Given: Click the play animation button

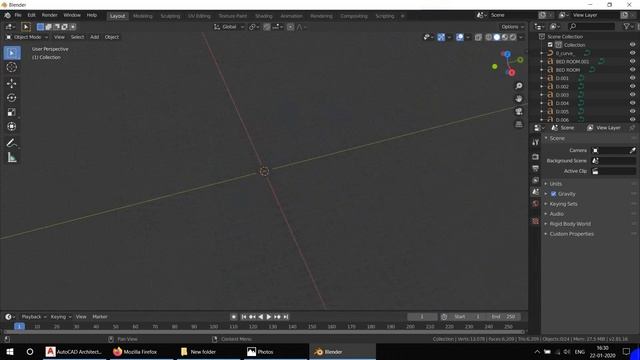Looking at the screenshot, I should click(x=269, y=317).
